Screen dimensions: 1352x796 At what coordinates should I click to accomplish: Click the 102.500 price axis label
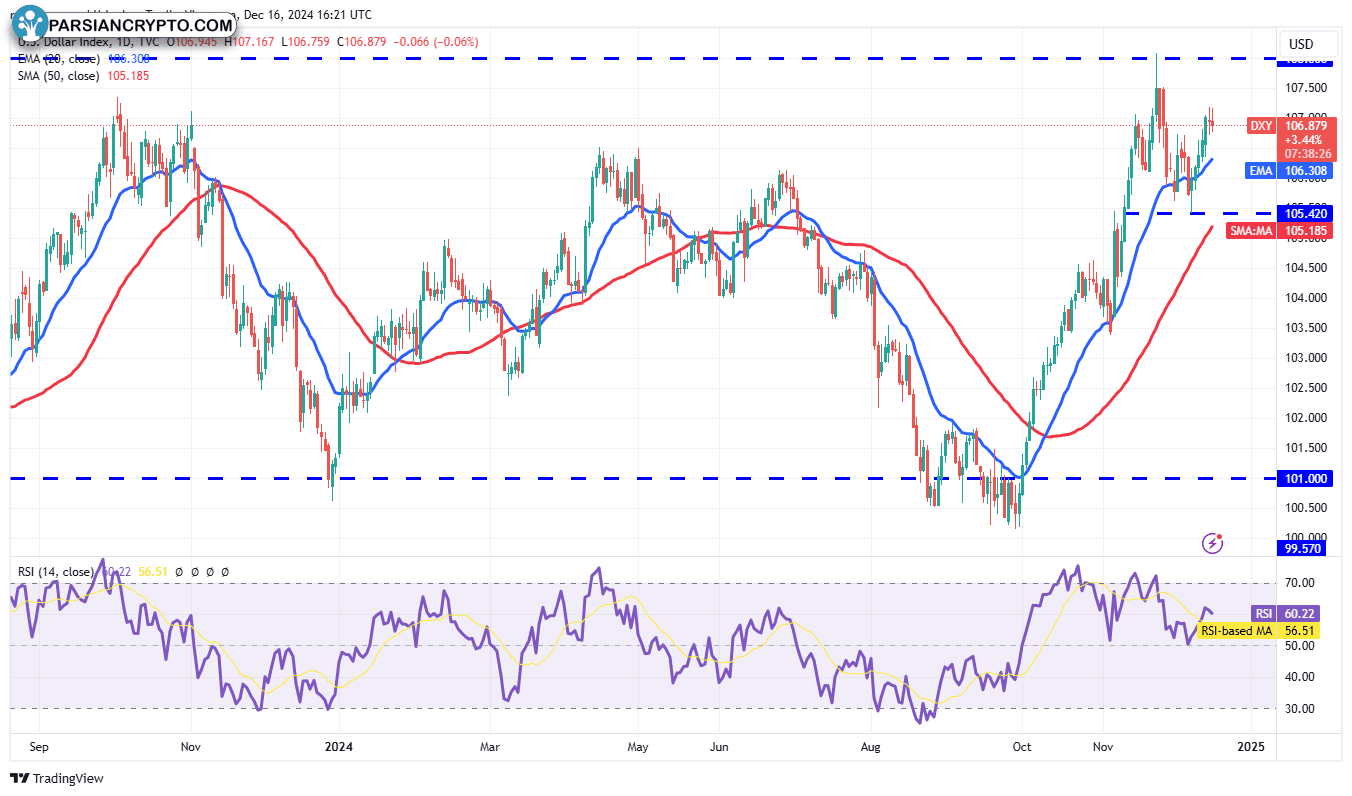[x=1307, y=388]
